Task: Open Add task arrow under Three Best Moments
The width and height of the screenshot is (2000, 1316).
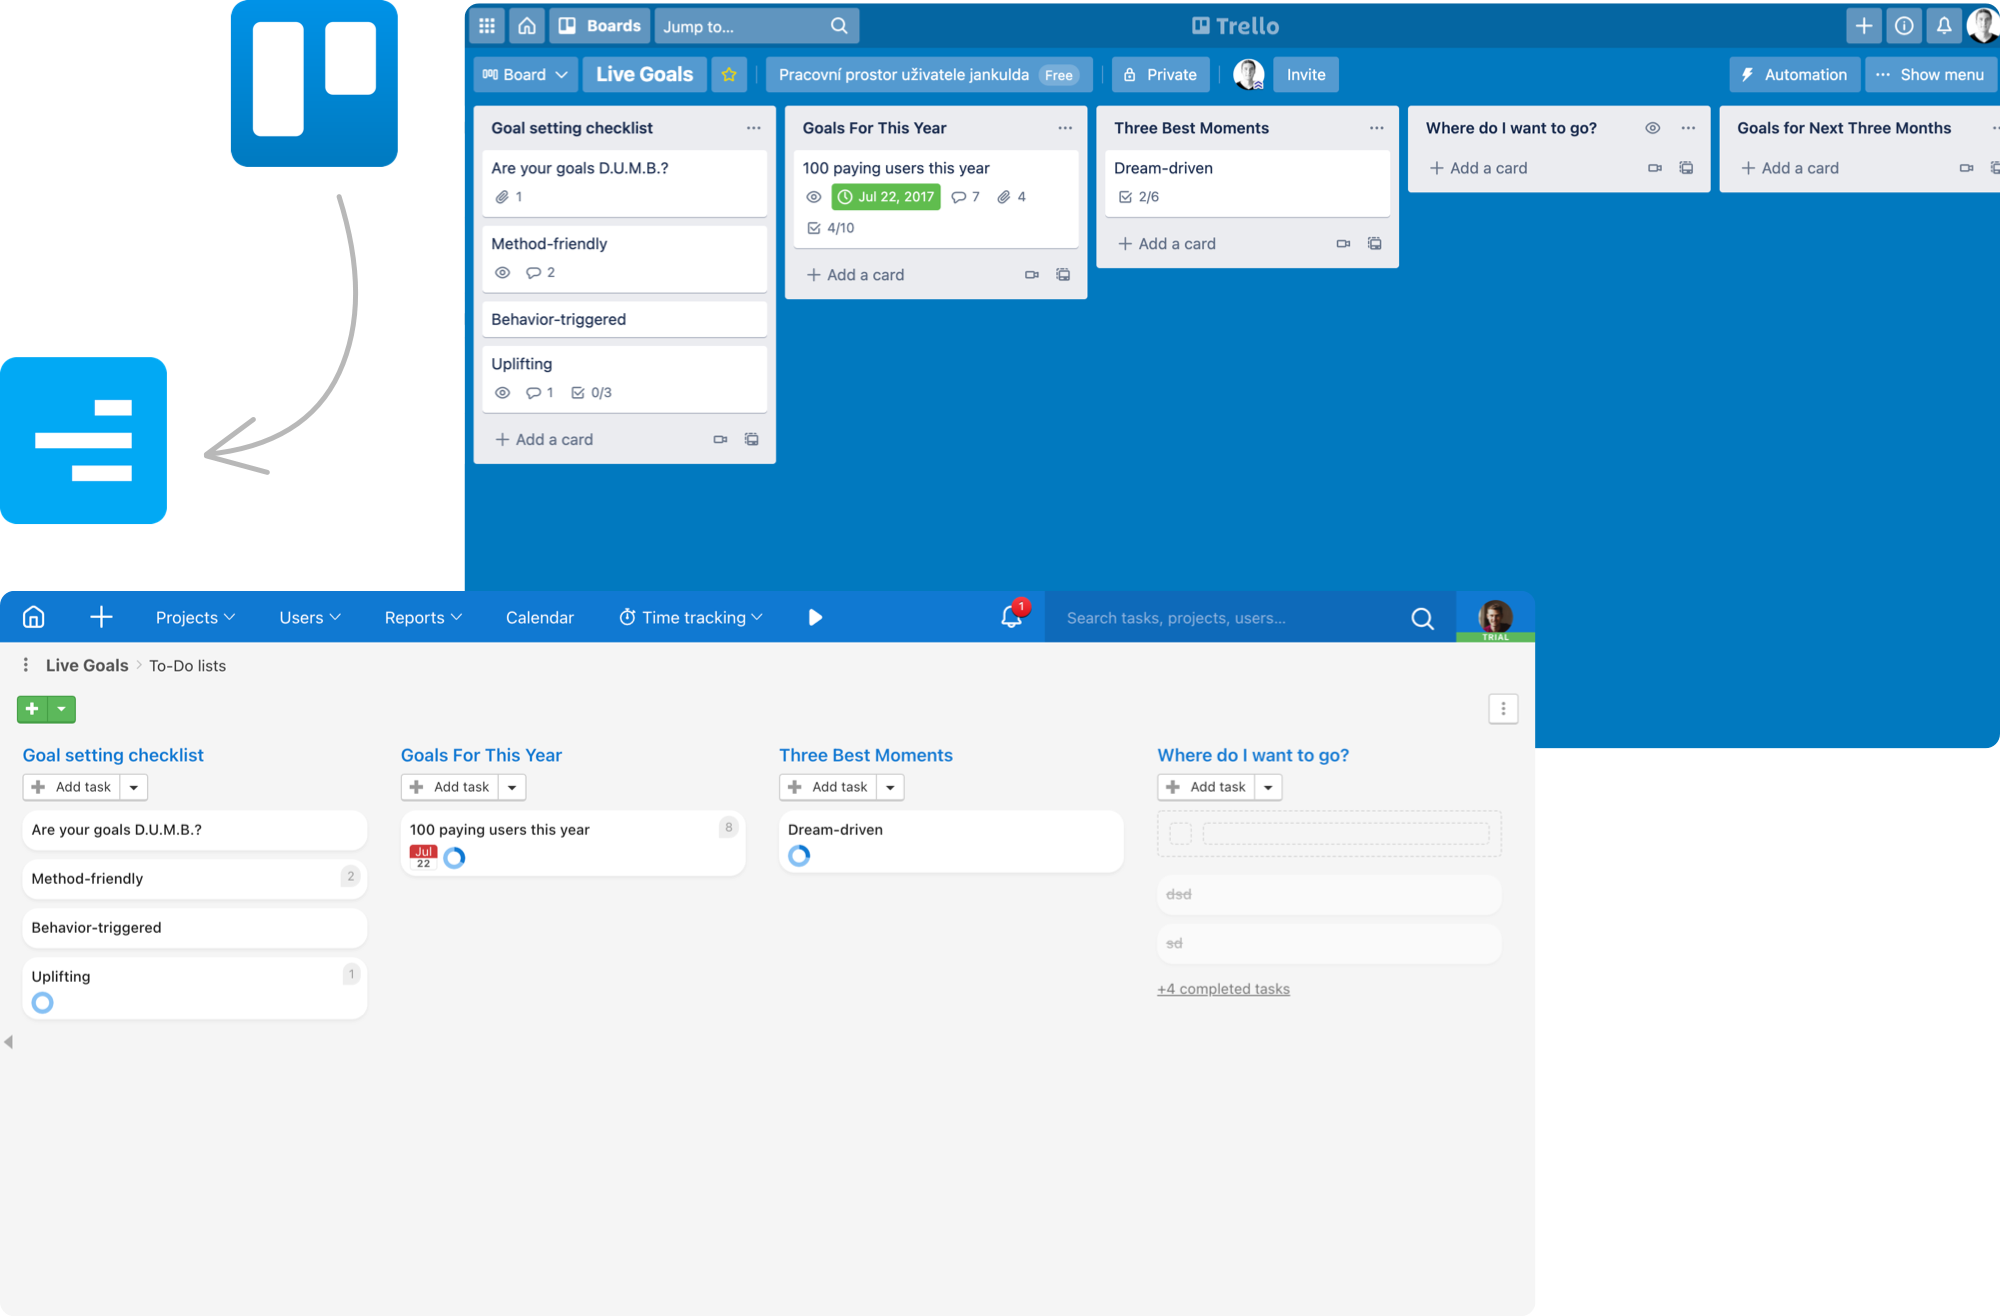Action: point(890,787)
